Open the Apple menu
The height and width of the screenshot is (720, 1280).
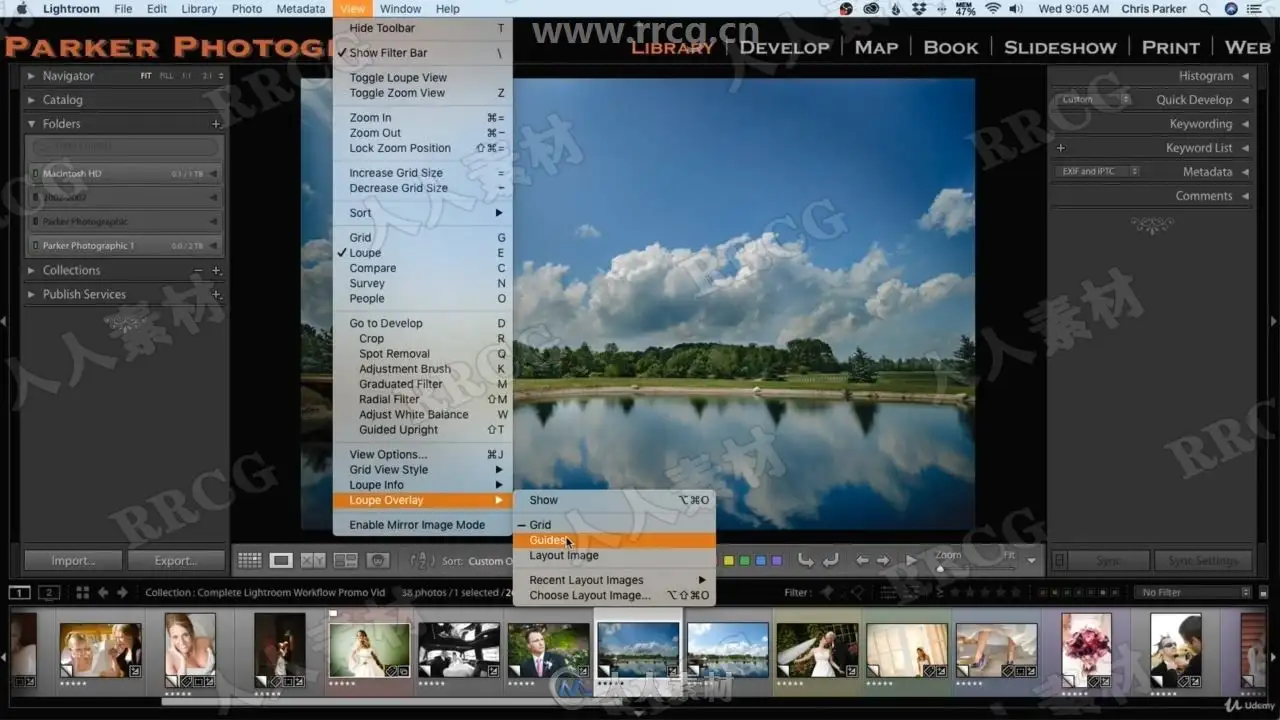click(21, 9)
